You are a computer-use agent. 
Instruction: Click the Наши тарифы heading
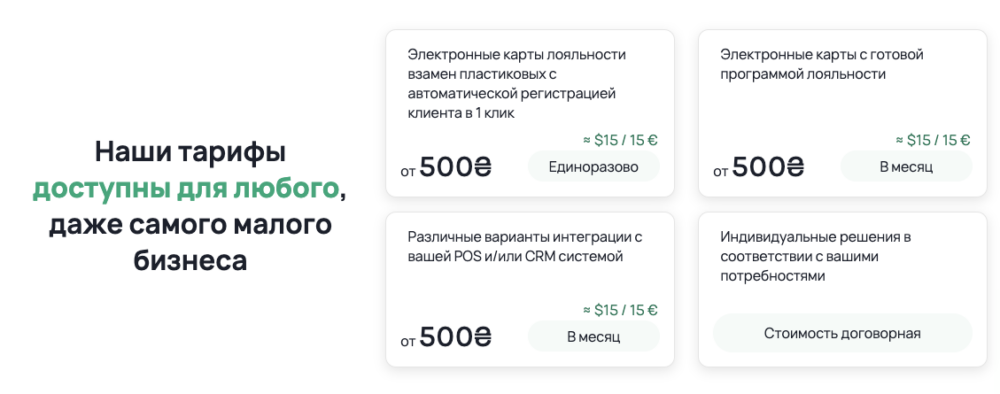coord(190,152)
